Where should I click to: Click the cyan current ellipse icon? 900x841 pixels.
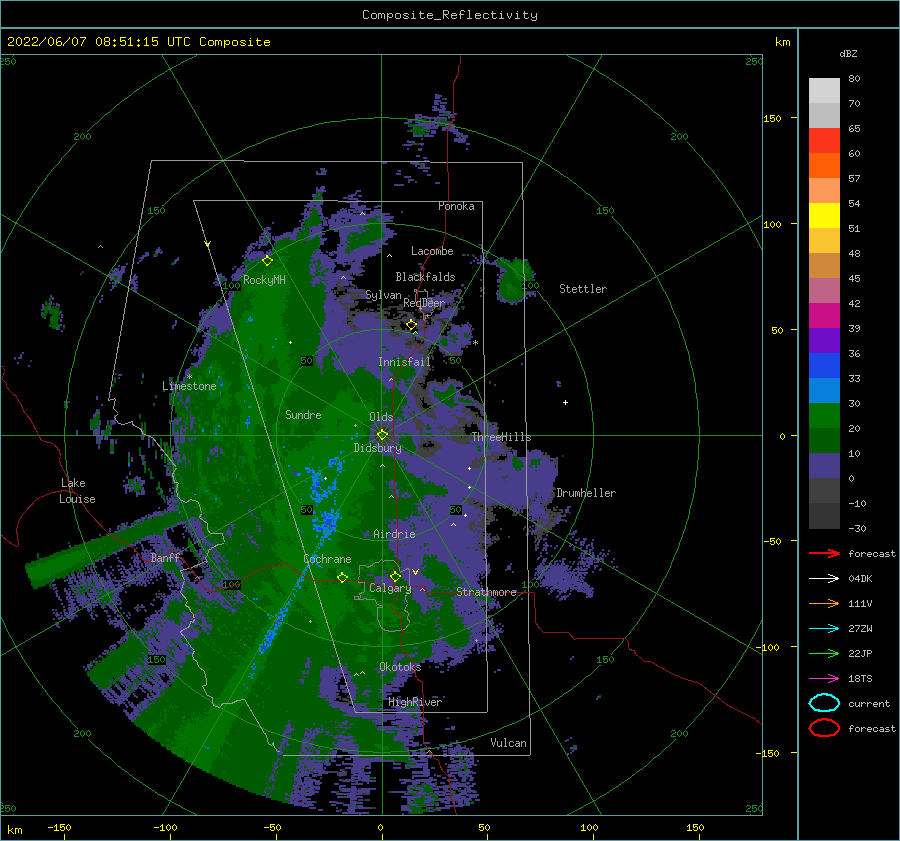pos(824,703)
